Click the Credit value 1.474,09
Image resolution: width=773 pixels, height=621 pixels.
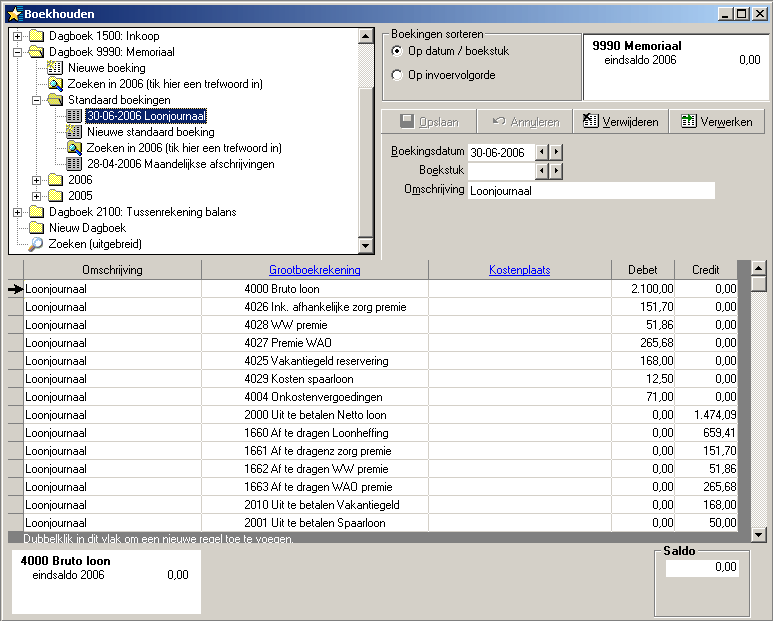coord(706,415)
